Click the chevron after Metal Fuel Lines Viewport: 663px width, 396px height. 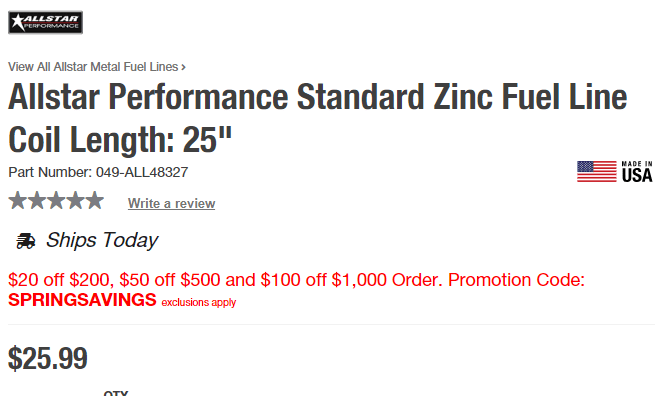[x=184, y=67]
